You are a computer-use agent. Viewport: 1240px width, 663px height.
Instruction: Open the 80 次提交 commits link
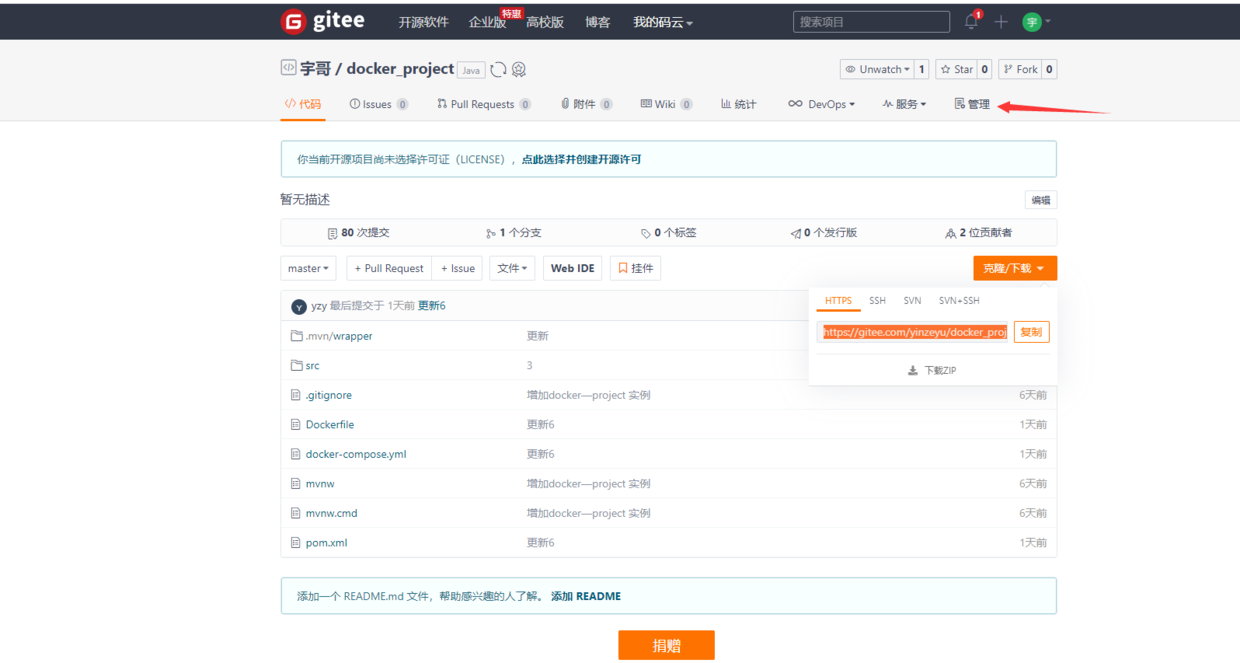358,233
